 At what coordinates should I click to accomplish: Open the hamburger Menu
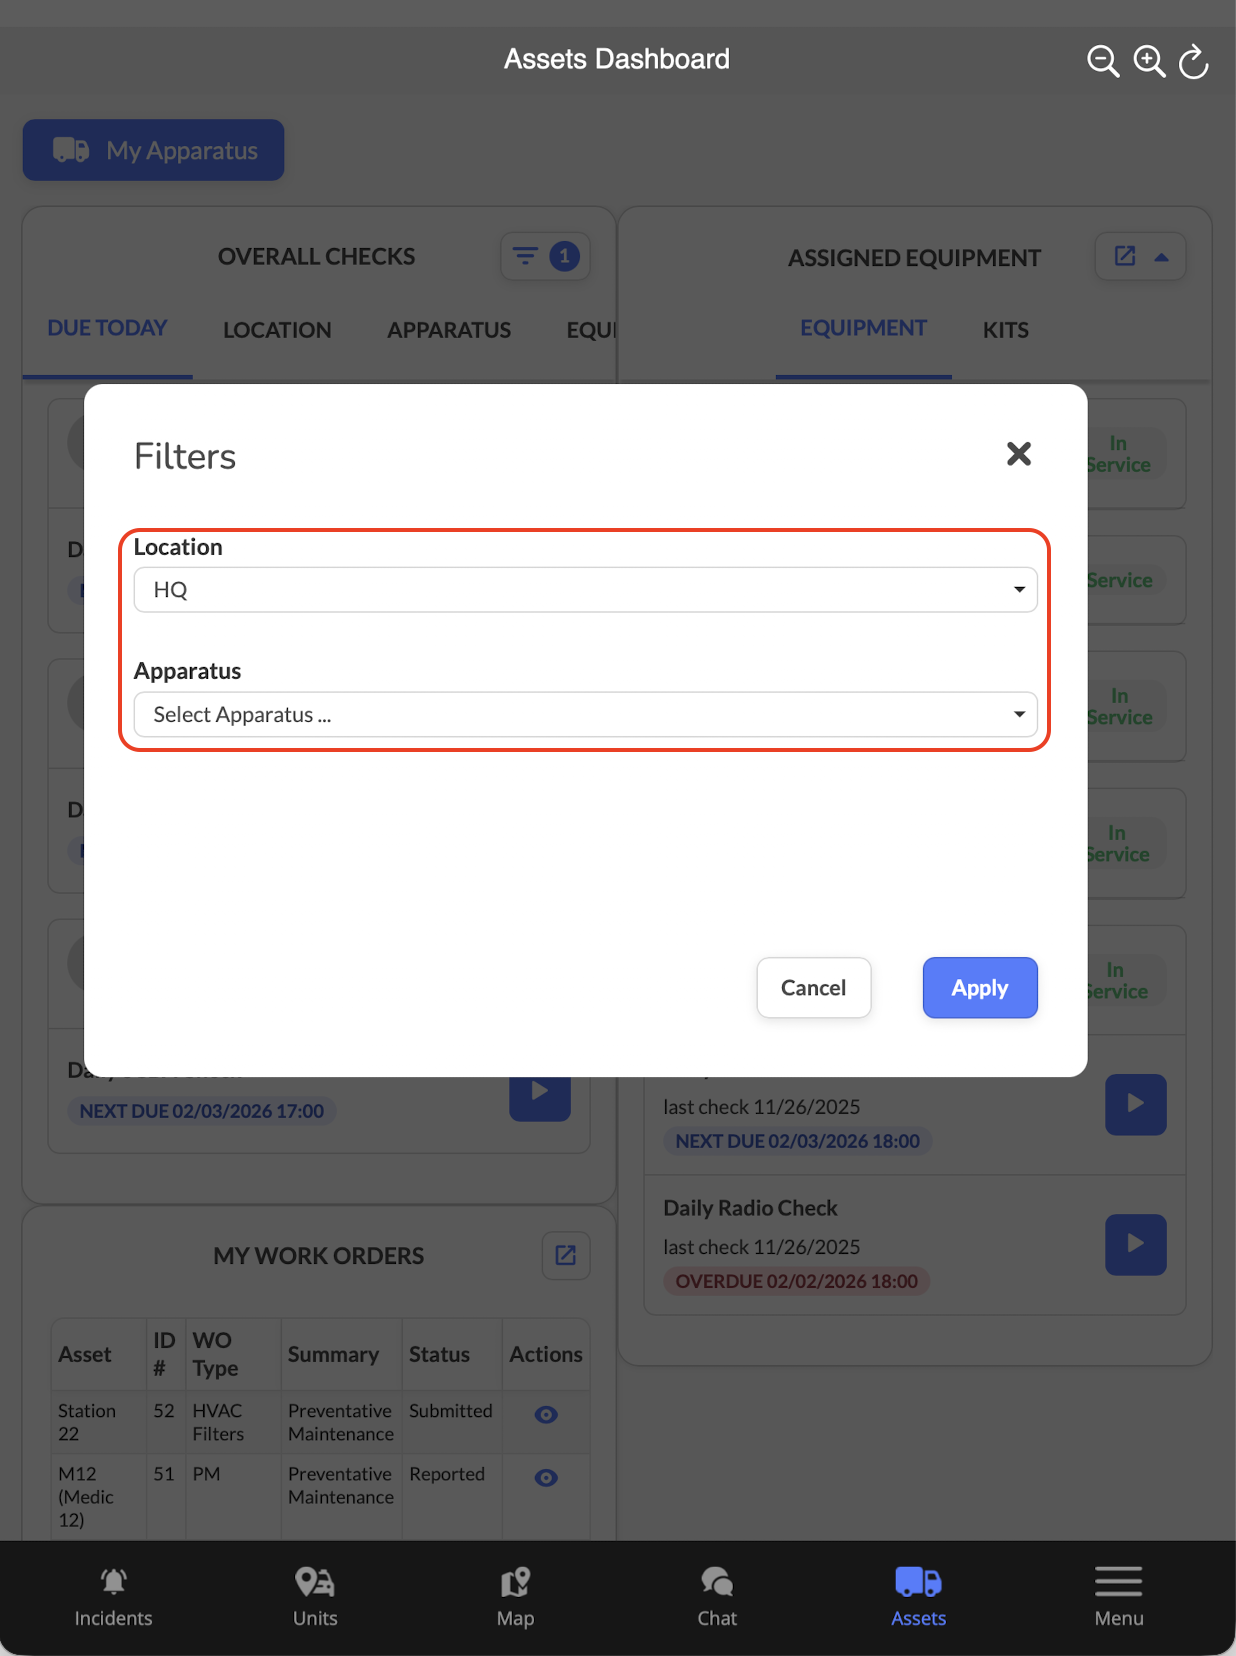click(x=1118, y=1597)
